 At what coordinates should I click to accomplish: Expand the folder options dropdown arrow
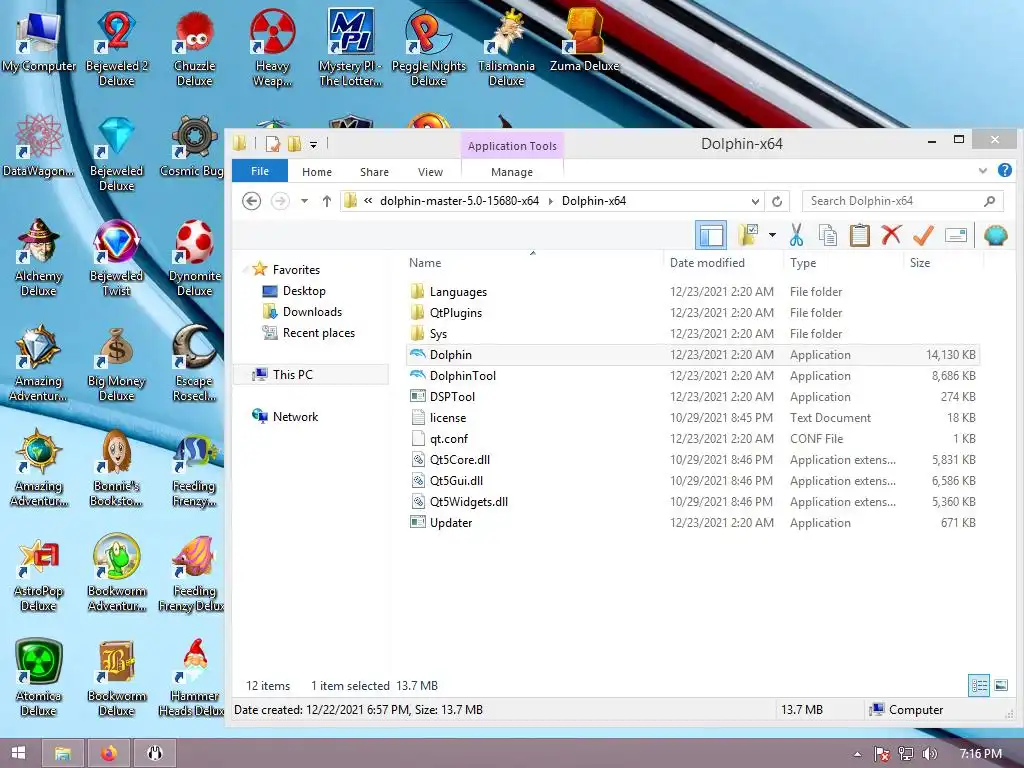tap(772, 235)
